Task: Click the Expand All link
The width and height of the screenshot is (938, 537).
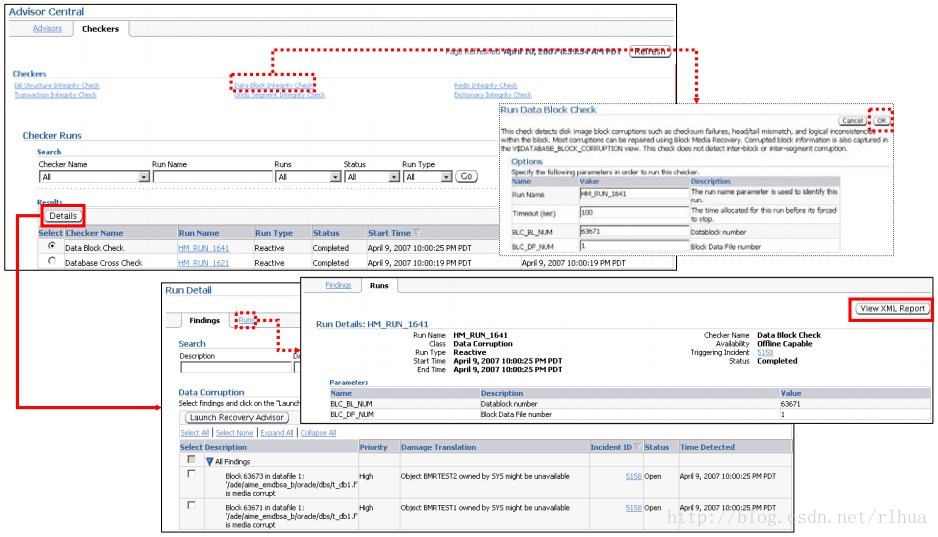Action: click(x=276, y=433)
